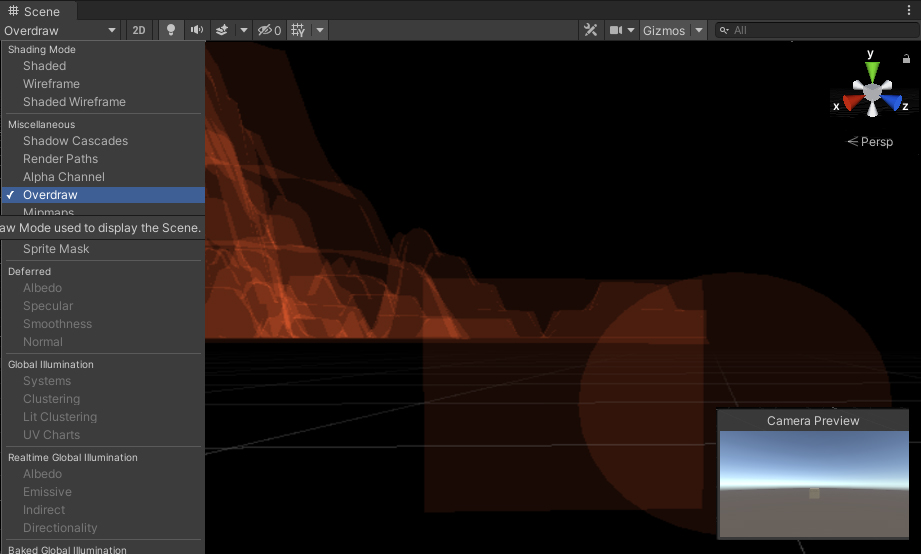Click the scene camera settings icon
This screenshot has height=554, width=921.
pyautogui.click(x=617, y=30)
